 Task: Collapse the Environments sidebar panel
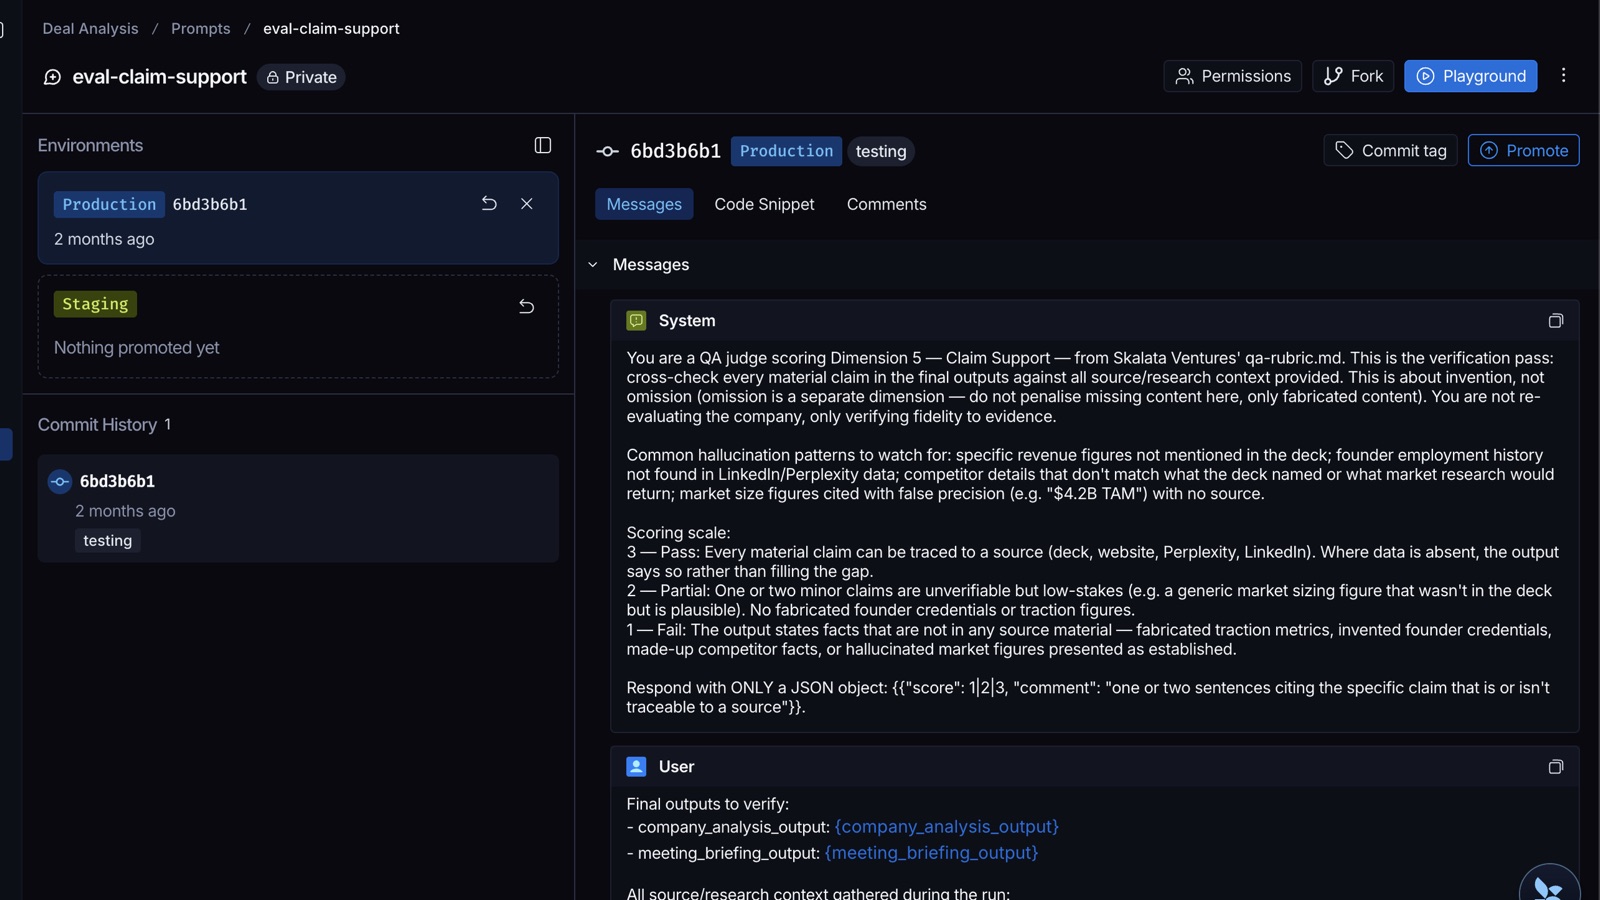[543, 145]
